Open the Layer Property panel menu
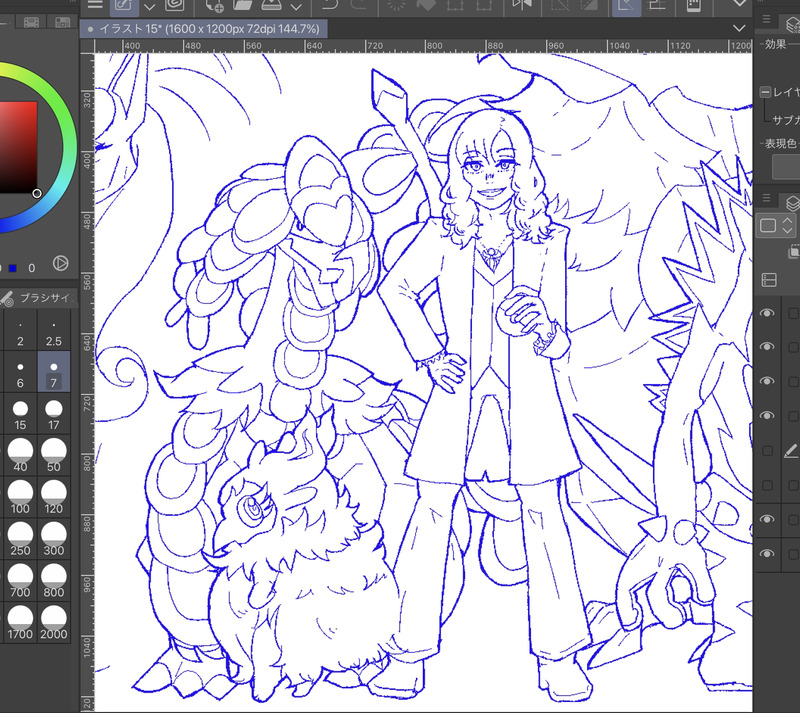This screenshot has height=713, width=800. [x=766, y=19]
